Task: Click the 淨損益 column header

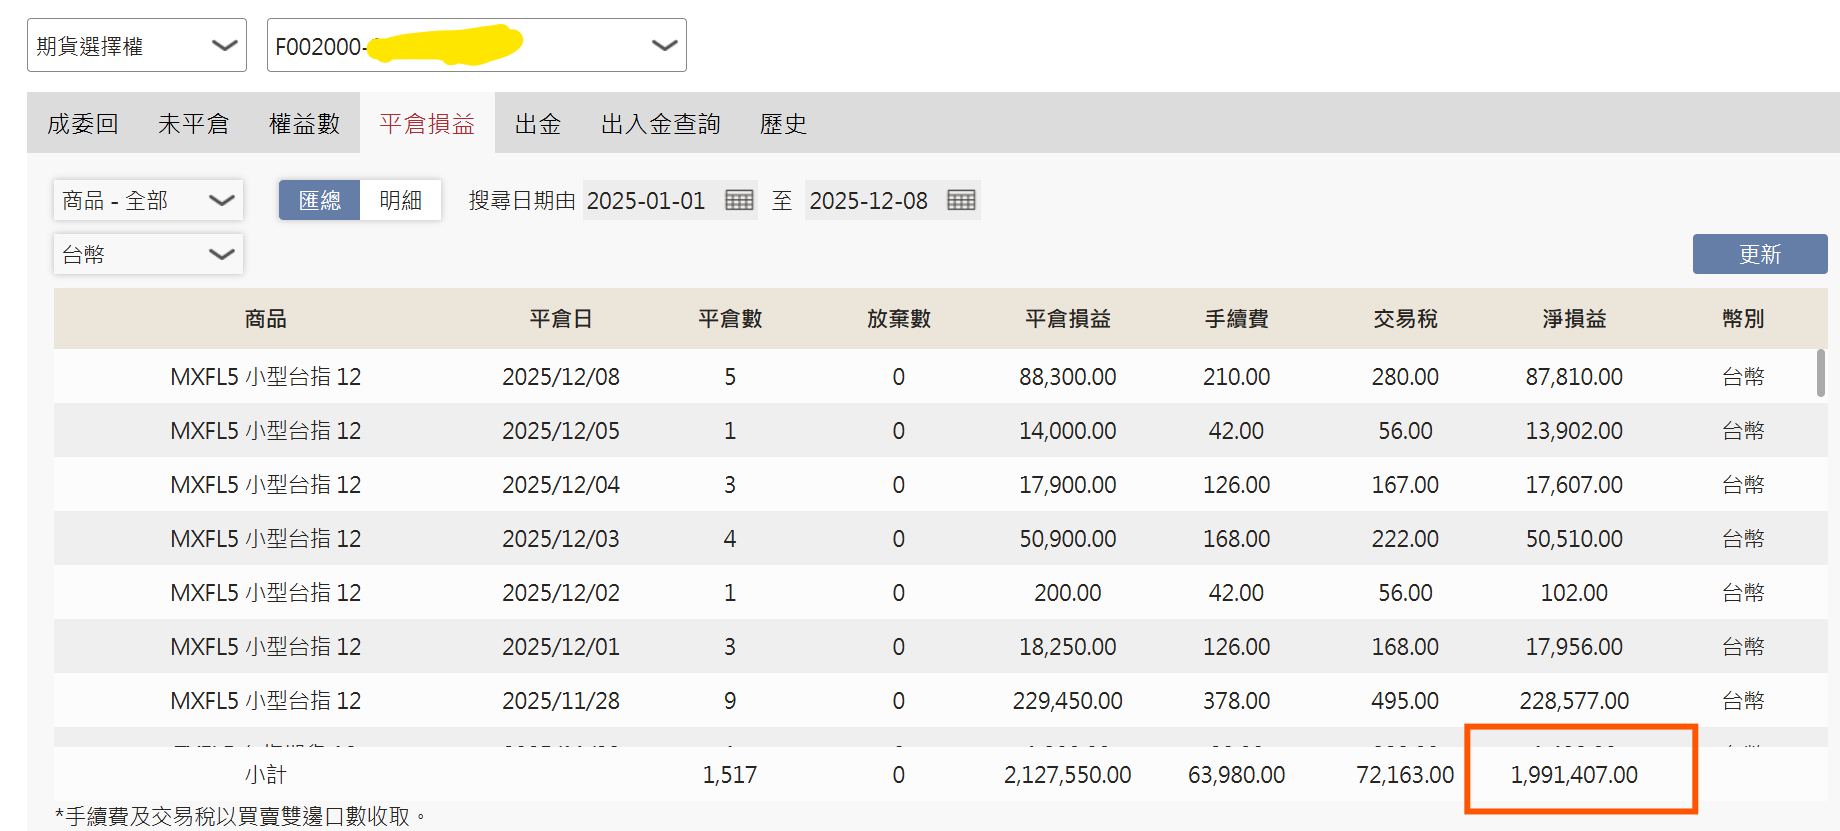Action: pos(1574,318)
